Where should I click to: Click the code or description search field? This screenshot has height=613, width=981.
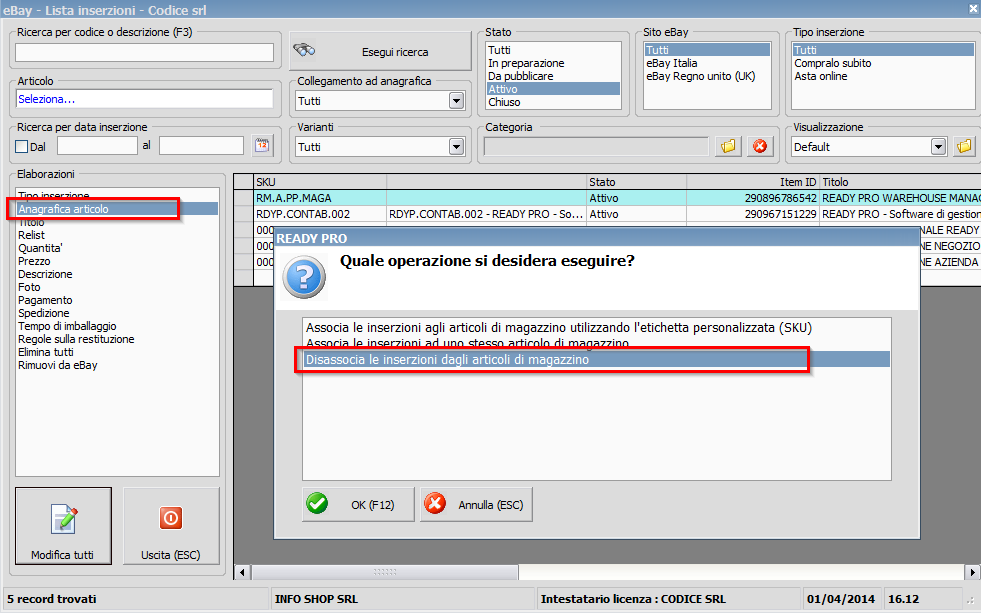pyautogui.click(x=145, y=53)
